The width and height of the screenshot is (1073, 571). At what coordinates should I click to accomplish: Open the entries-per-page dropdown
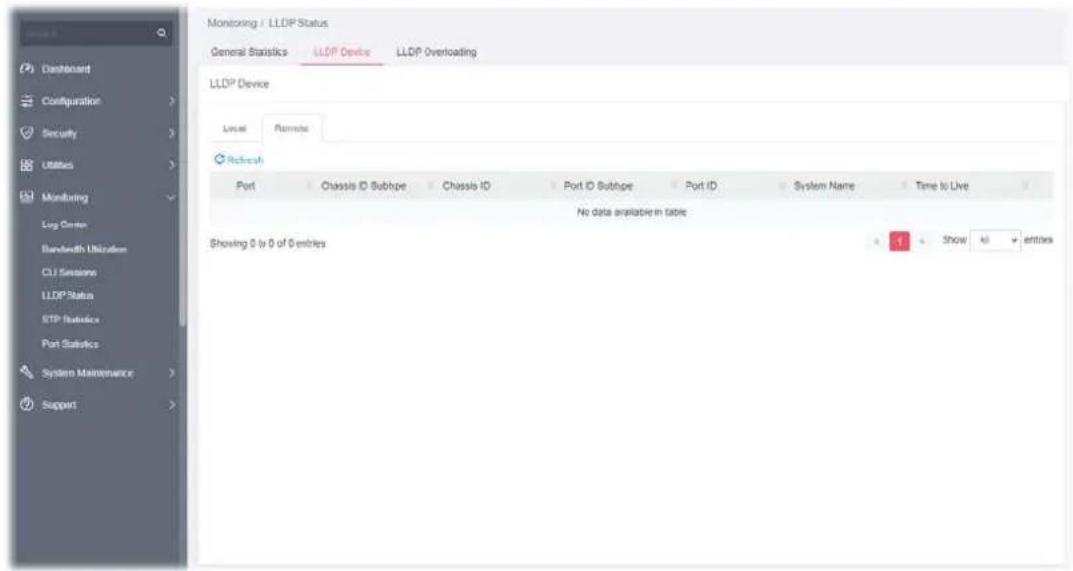click(x=996, y=240)
